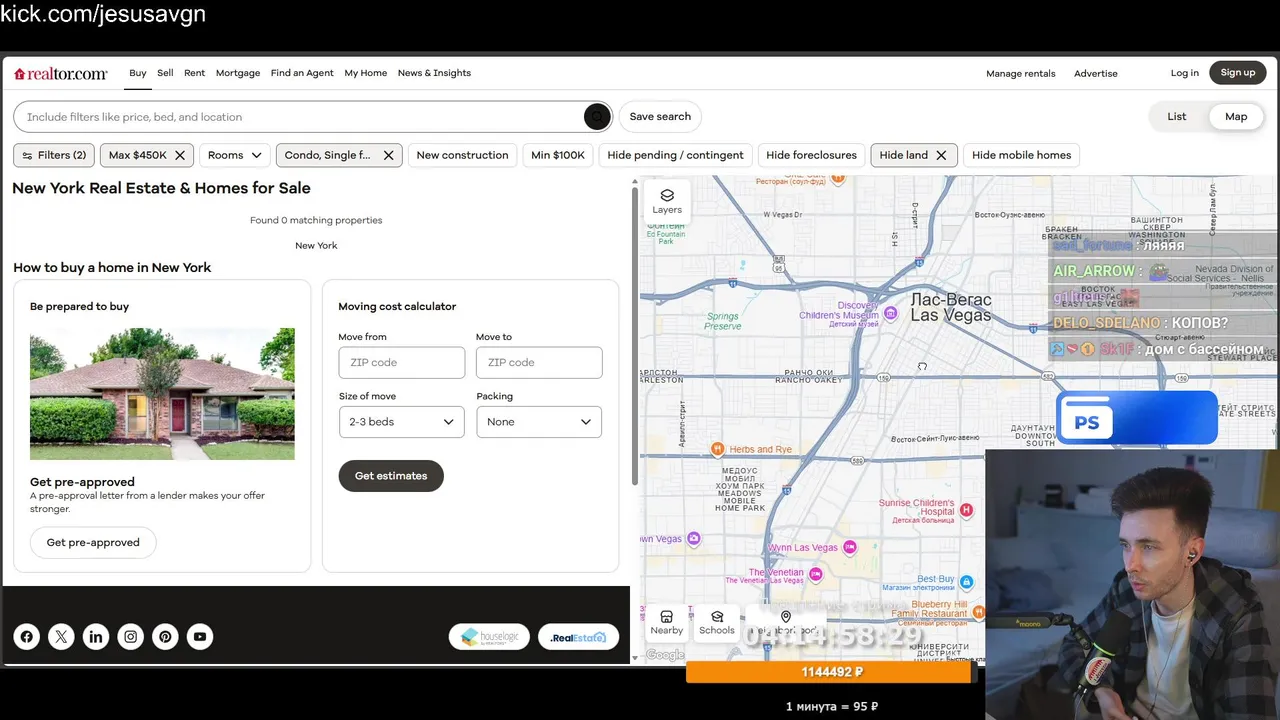This screenshot has height=720, width=1280.
Task: Click the Sign up button
Action: pos(1238,73)
